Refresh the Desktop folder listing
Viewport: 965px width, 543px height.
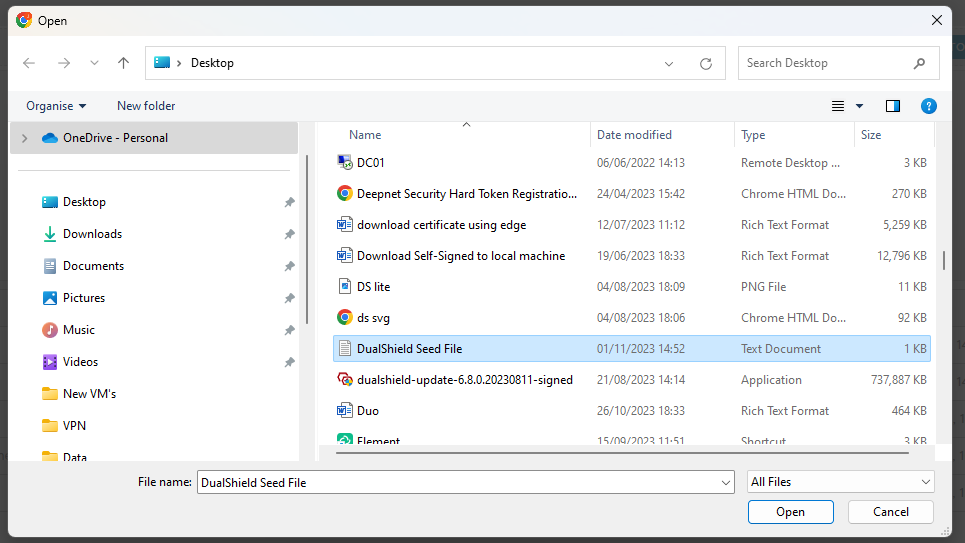pos(705,63)
